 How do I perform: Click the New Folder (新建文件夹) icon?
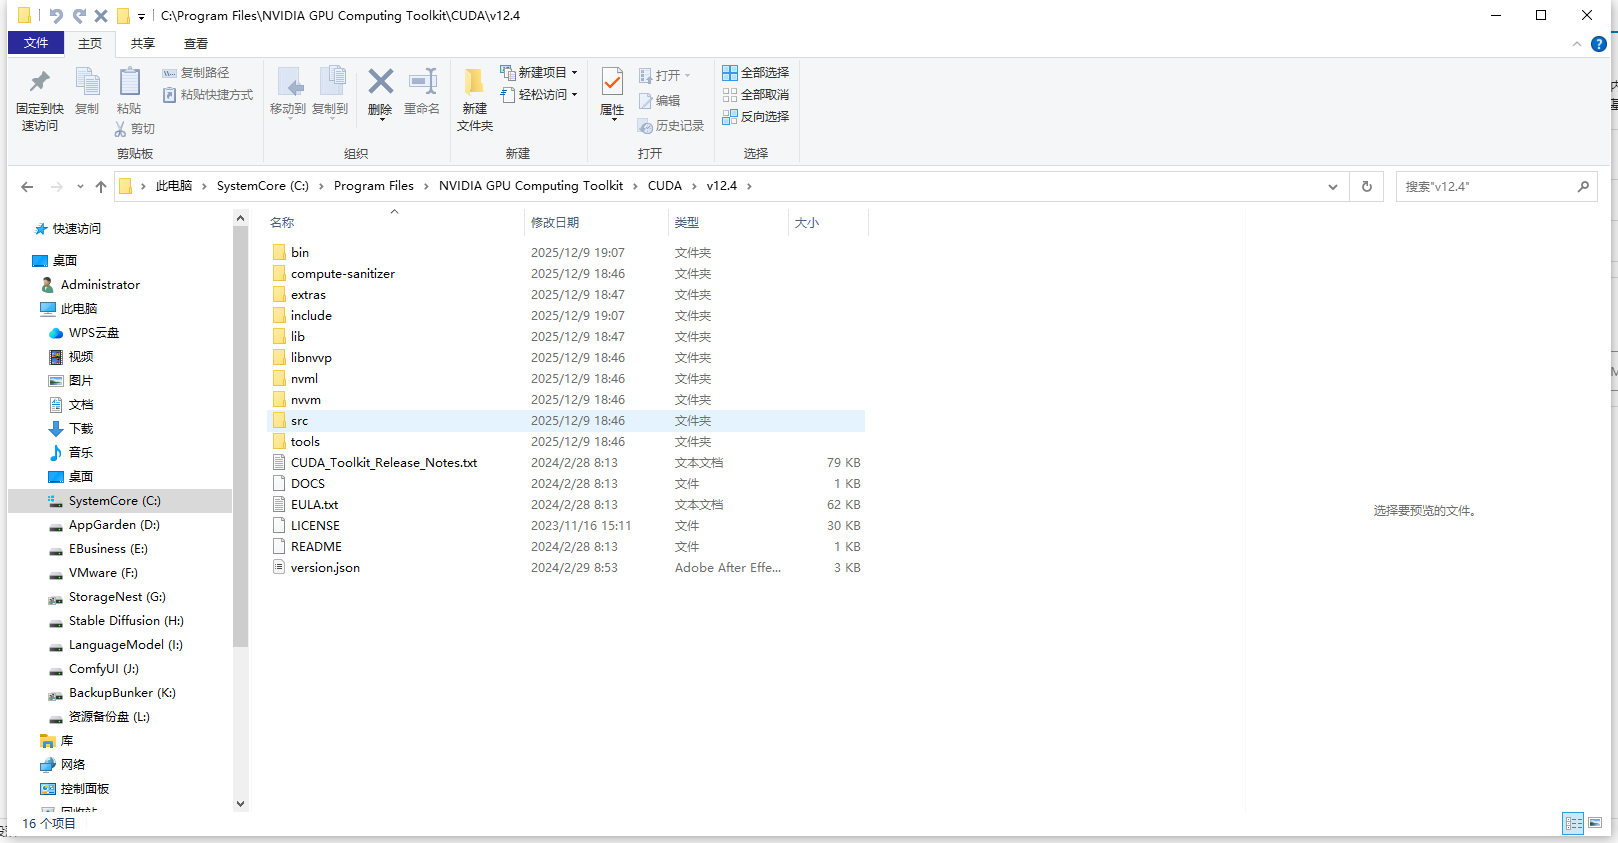point(475,82)
